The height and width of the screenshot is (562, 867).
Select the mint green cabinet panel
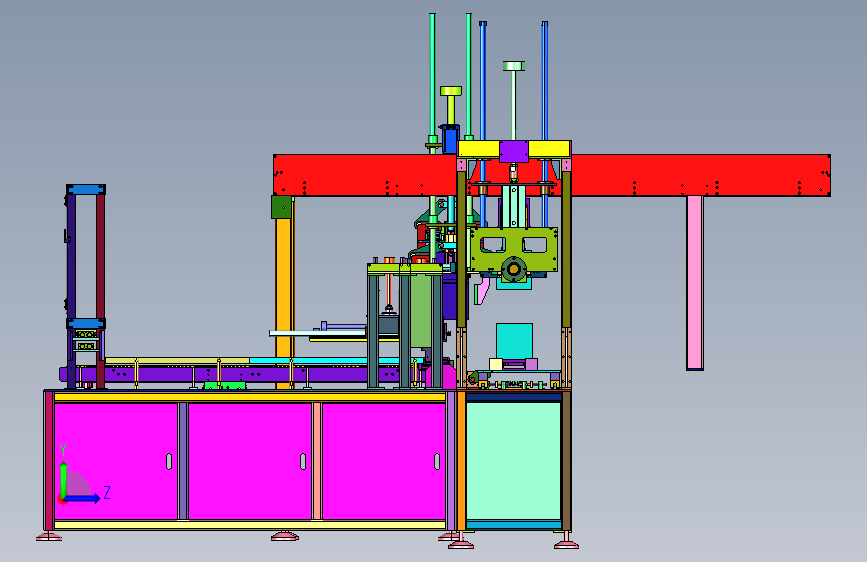click(x=514, y=461)
